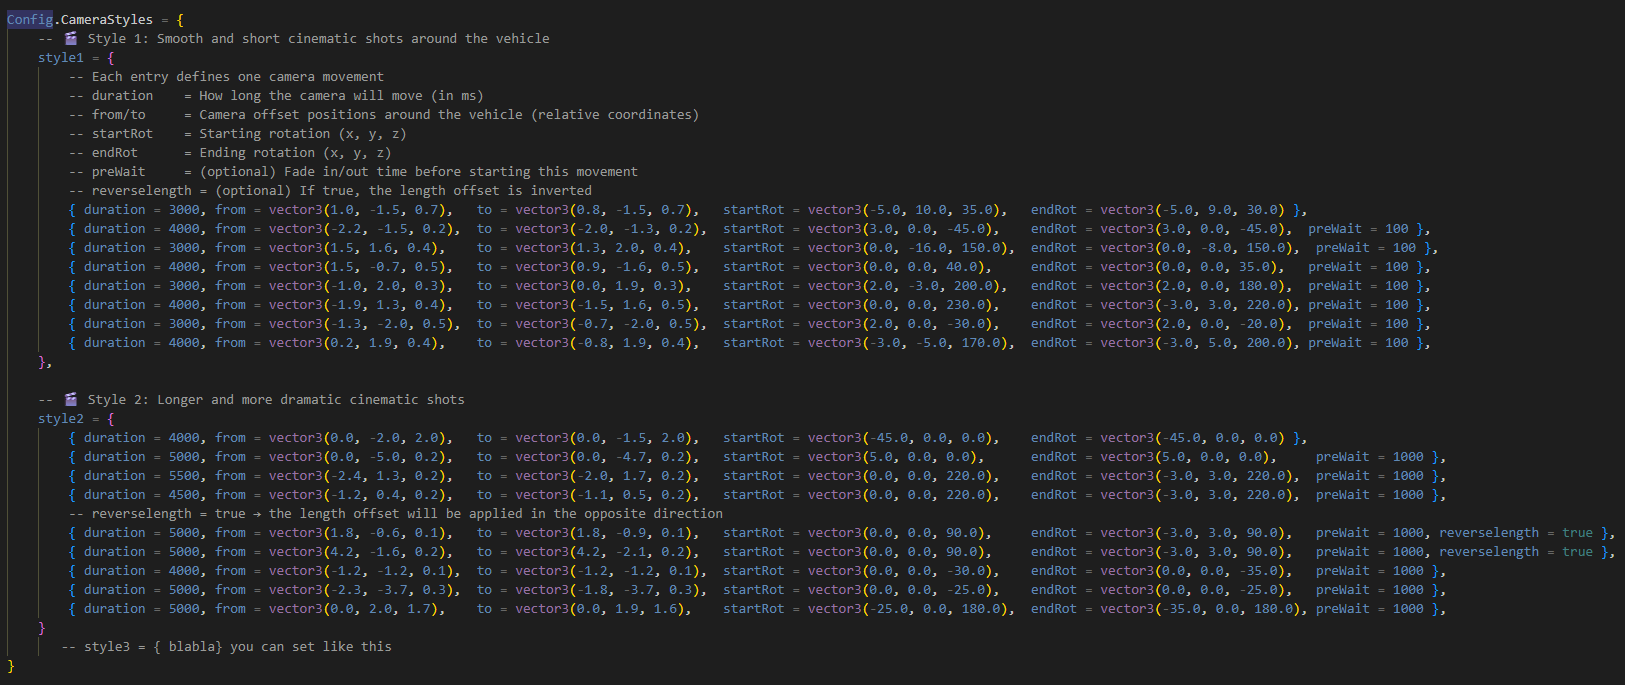
Task: Click endRot value vector3(0.0, 0.0, -35.0)
Action: (1192, 571)
